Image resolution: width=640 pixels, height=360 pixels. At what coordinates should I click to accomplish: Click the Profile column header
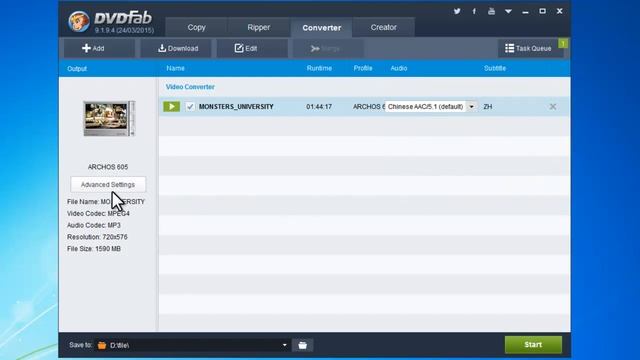pos(363,68)
